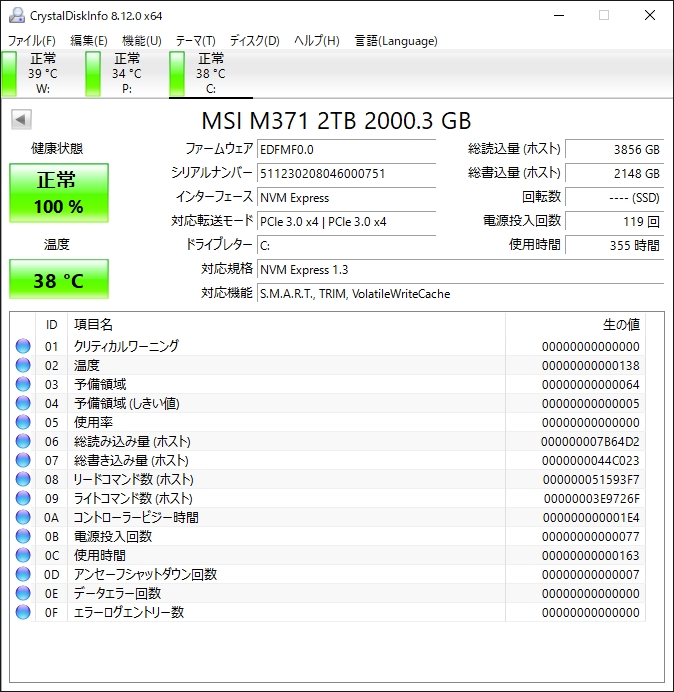Screen dimensions: 674x692
Task: Click raw value 00000003E9726F
Action: [x=591, y=498]
